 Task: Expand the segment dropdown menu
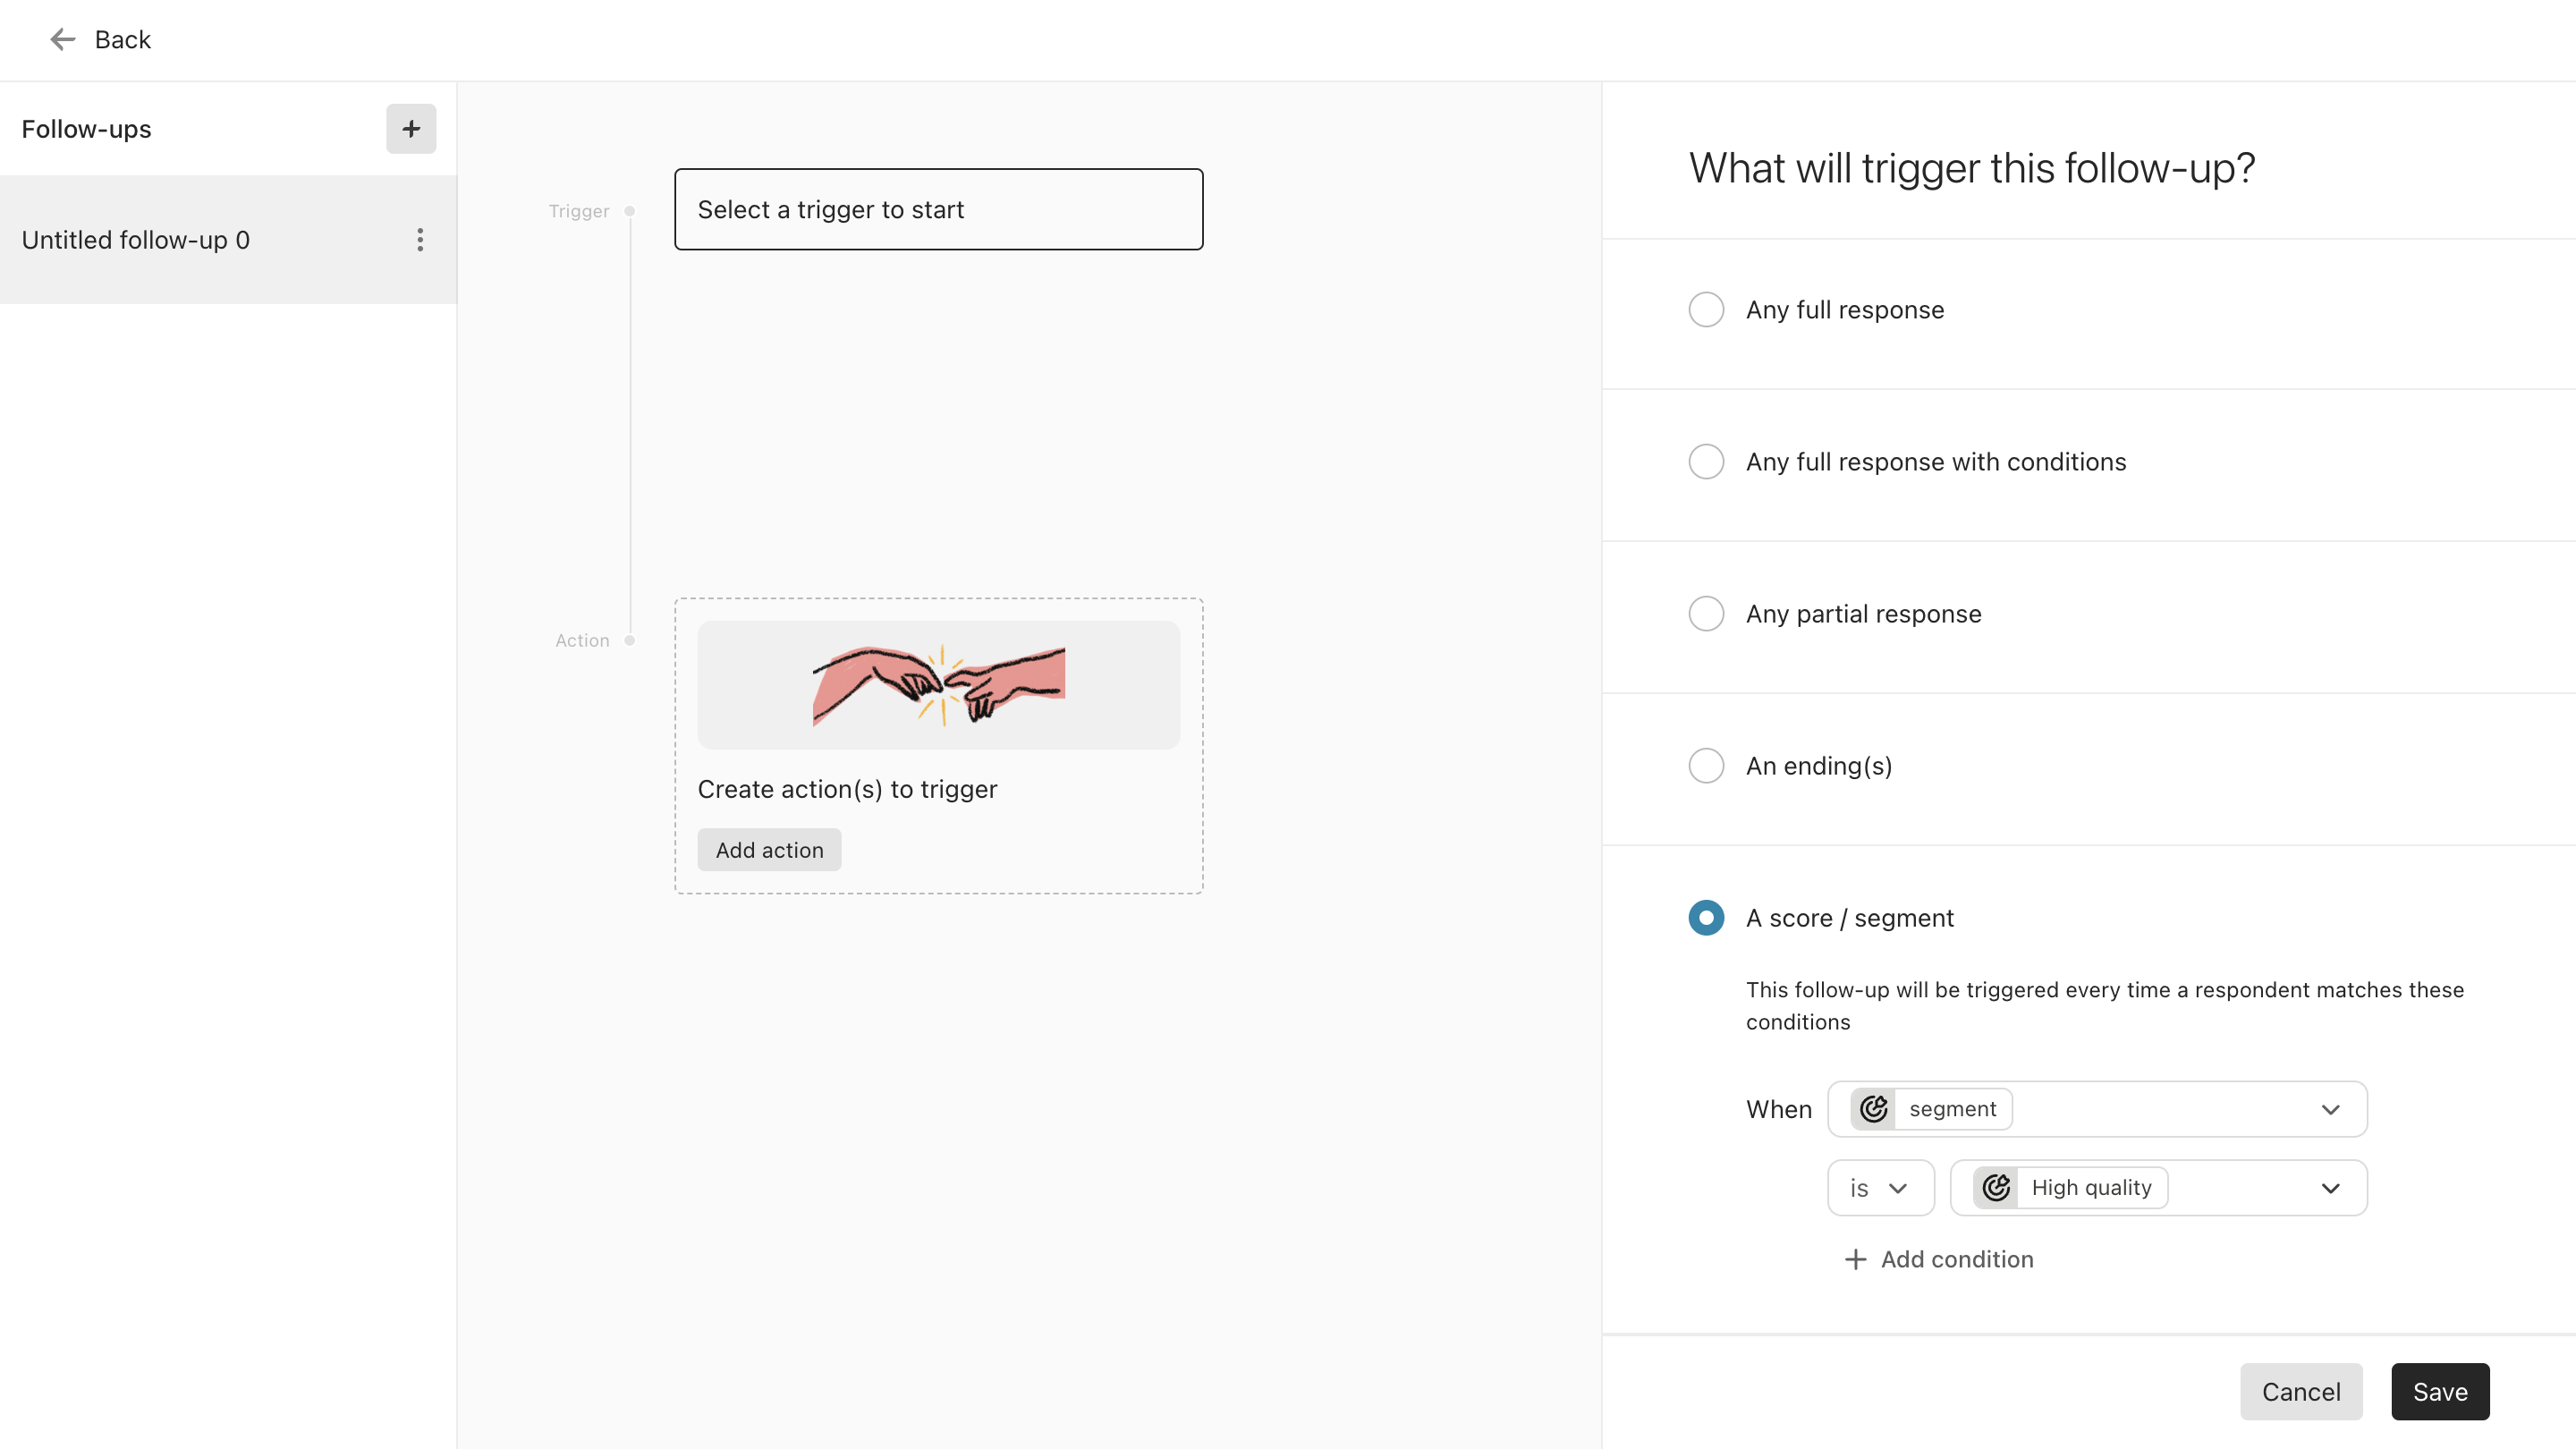[2332, 1107]
